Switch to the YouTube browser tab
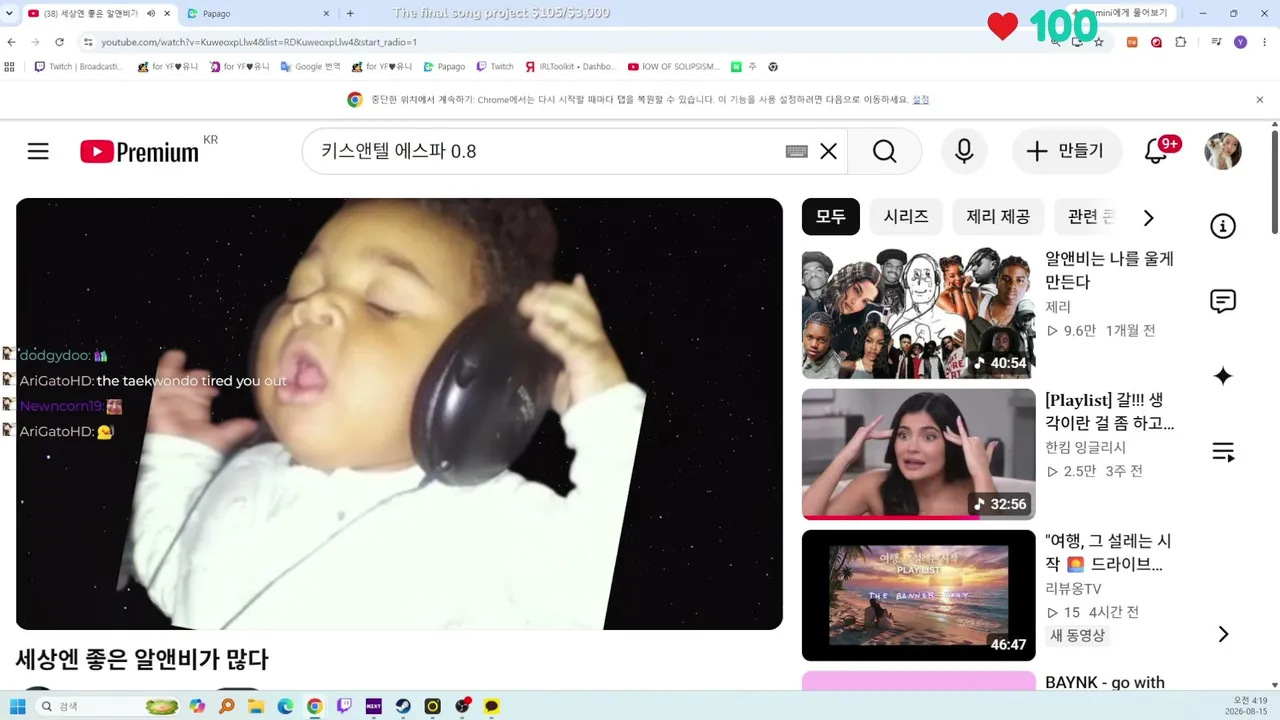This screenshot has width=1280, height=720. tap(100, 13)
